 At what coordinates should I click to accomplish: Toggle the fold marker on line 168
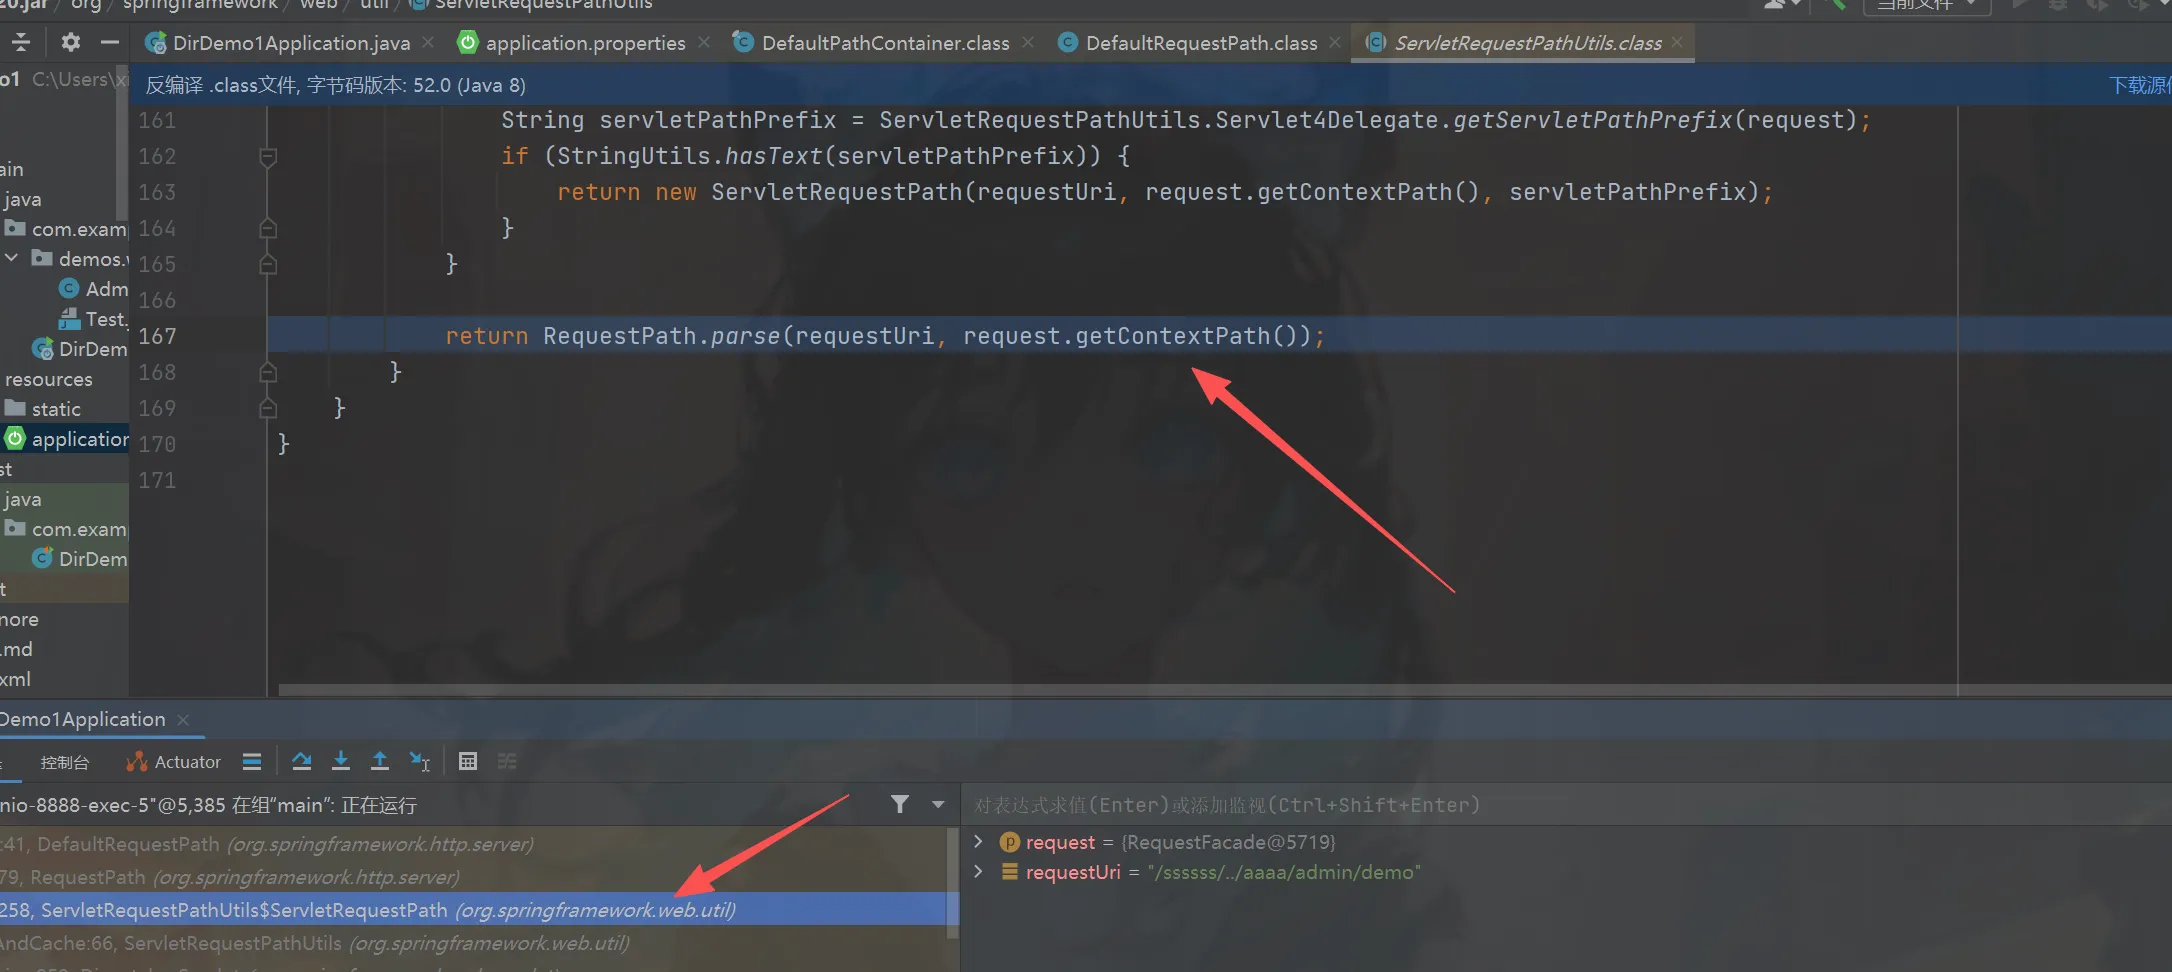(268, 373)
